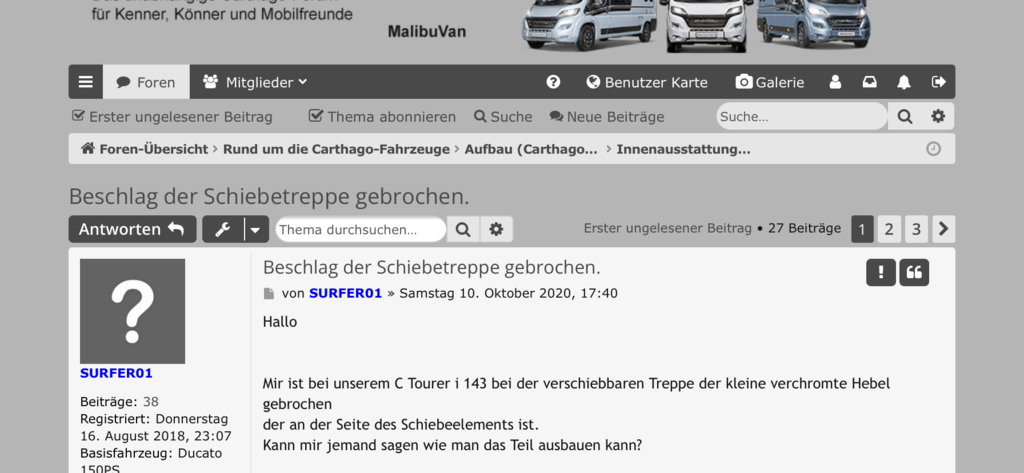Open the FAQ question mark icon

(553, 82)
